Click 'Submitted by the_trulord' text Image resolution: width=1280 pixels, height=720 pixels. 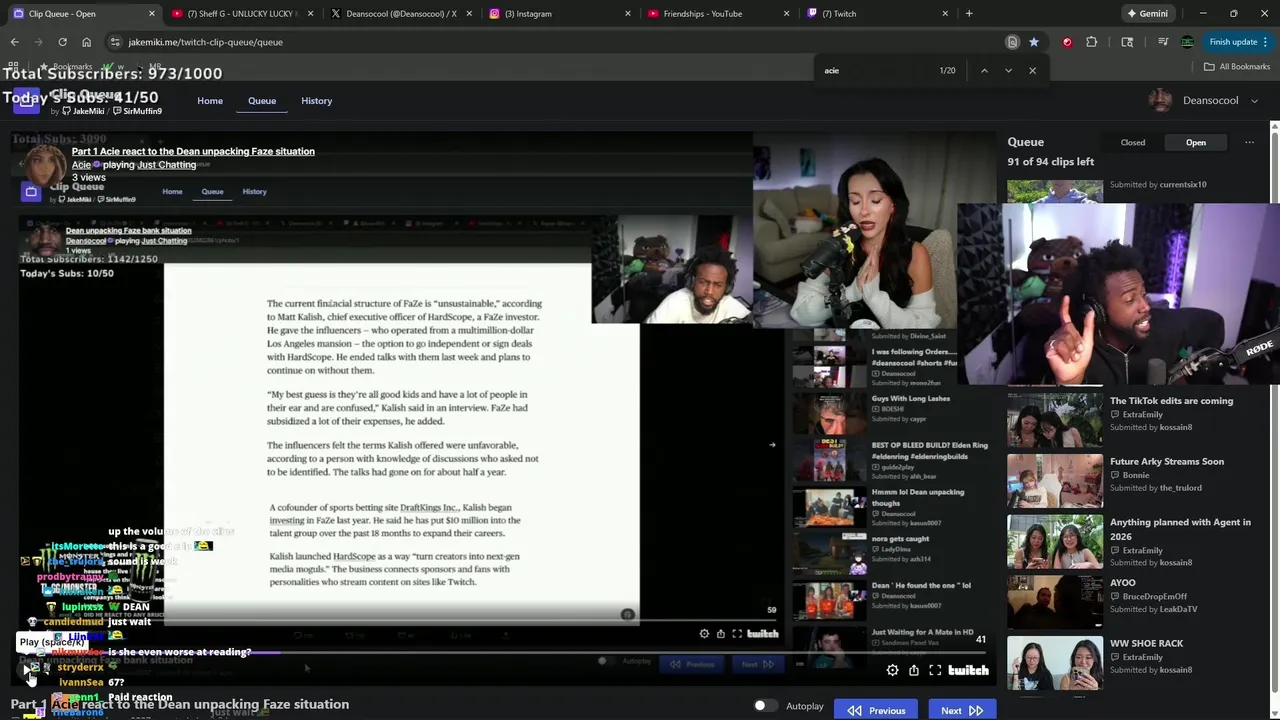tap(1156, 488)
